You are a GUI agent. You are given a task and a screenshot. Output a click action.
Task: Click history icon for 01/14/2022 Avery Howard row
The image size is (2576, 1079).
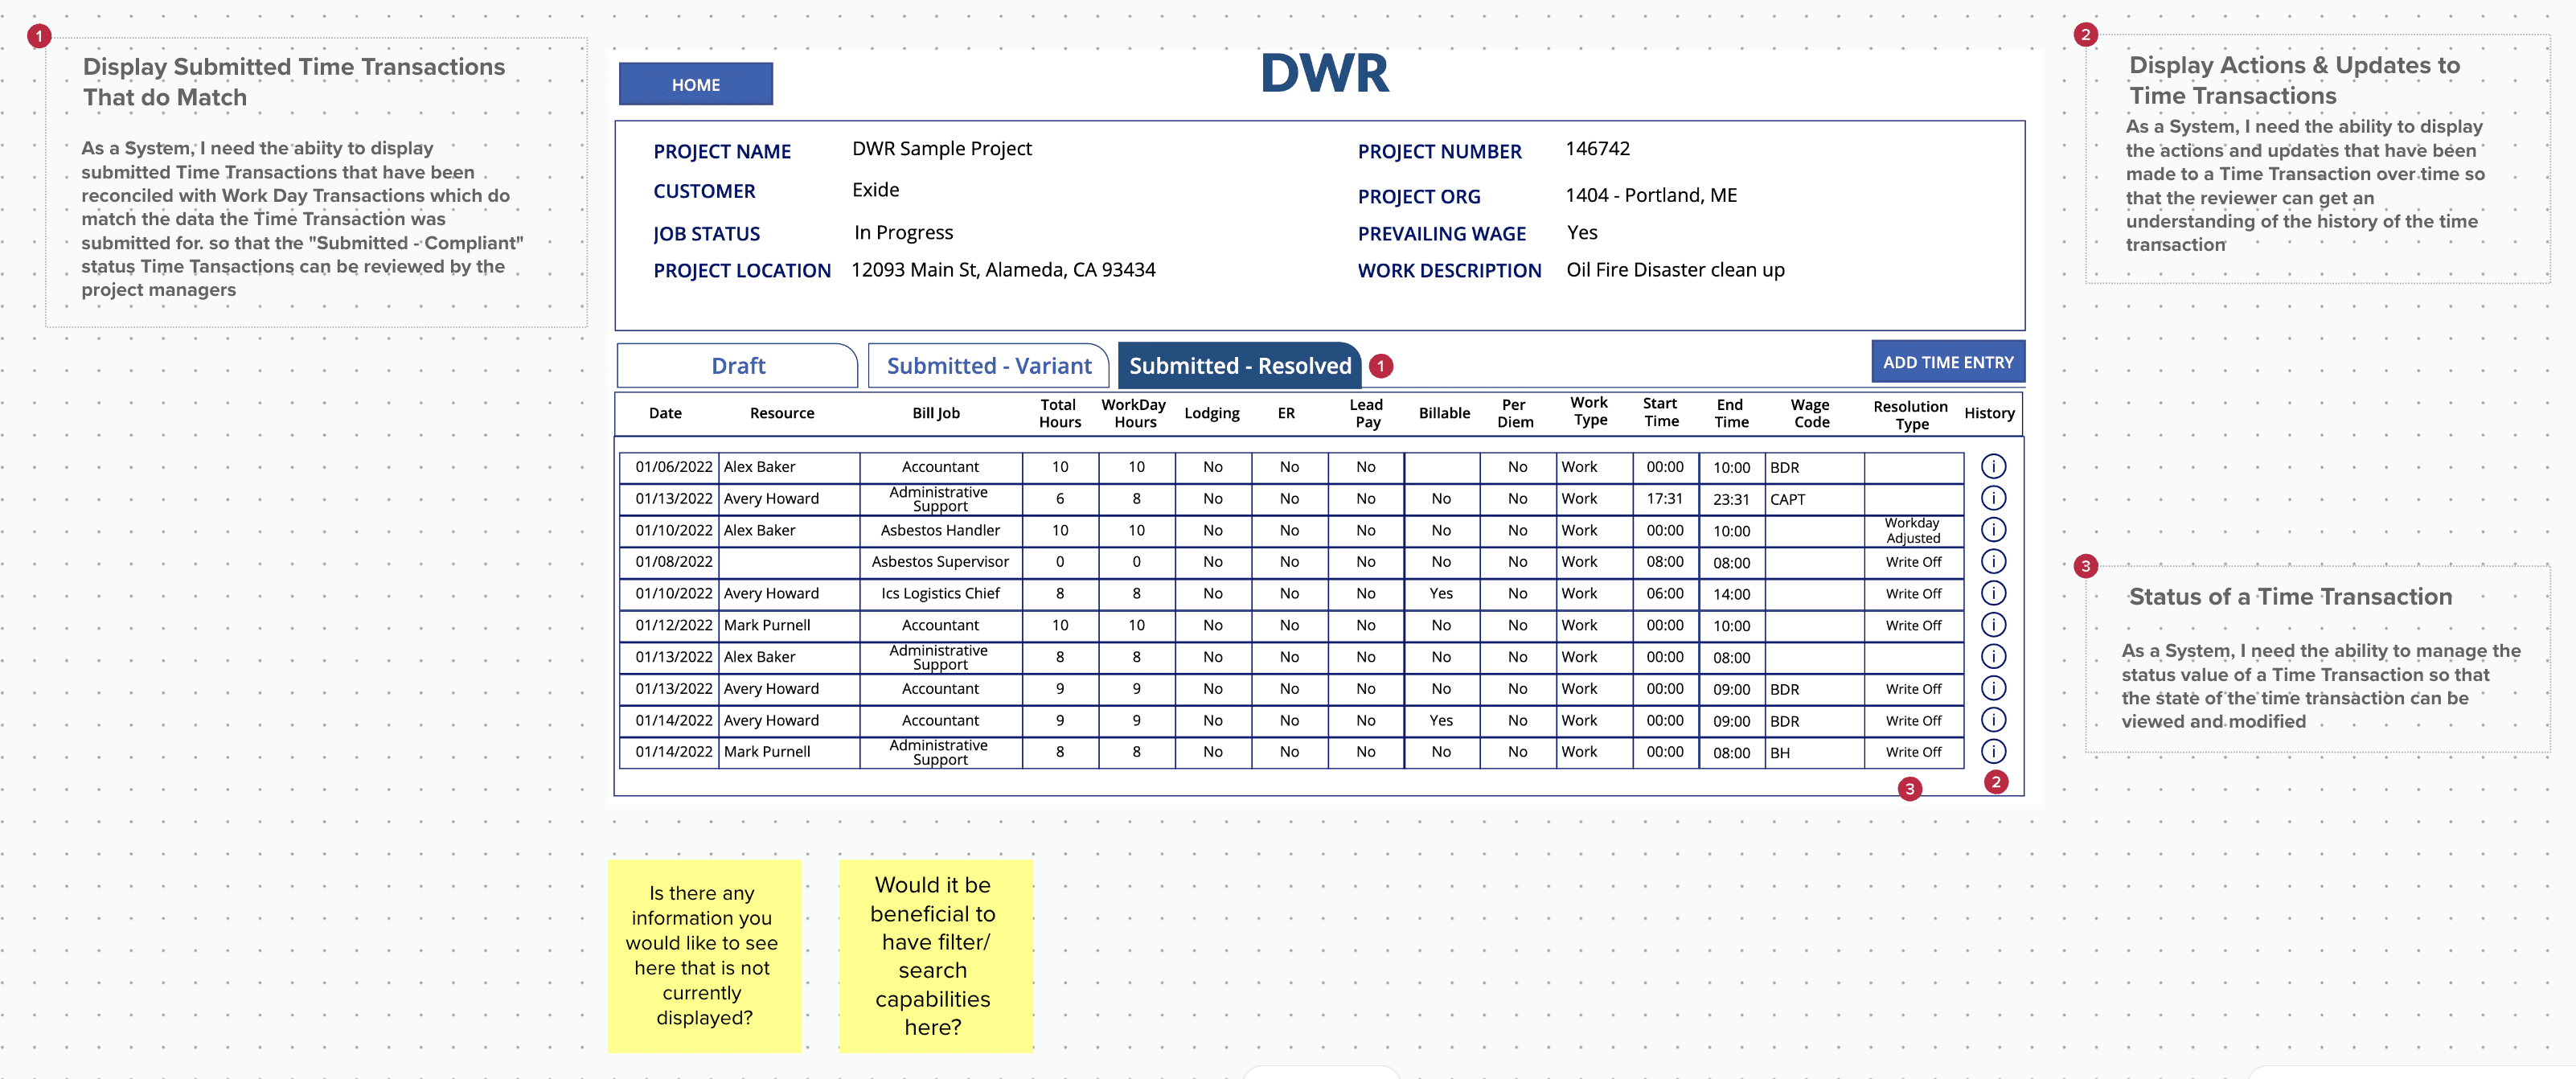click(1992, 720)
